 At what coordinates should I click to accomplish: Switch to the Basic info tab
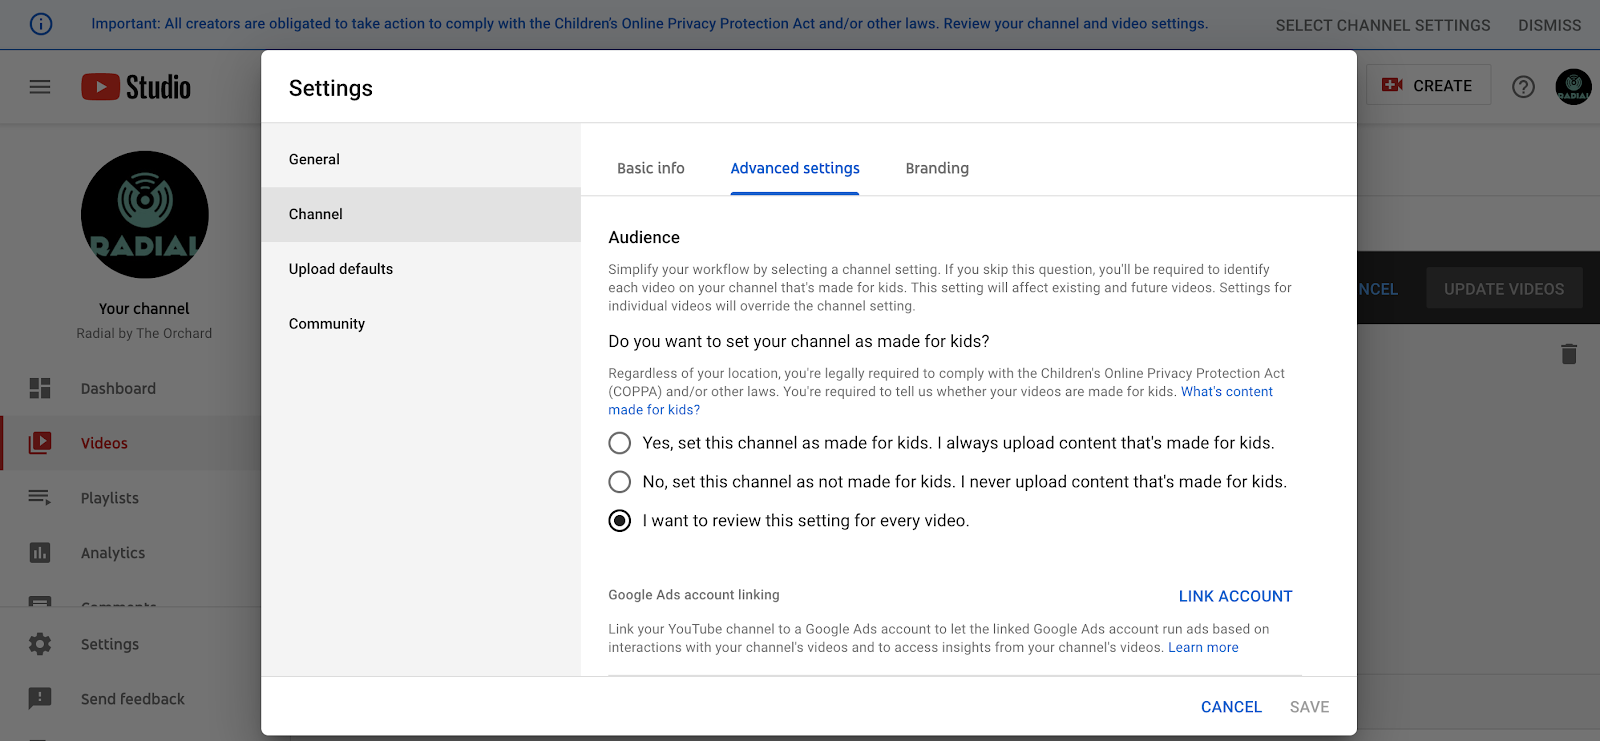651,168
